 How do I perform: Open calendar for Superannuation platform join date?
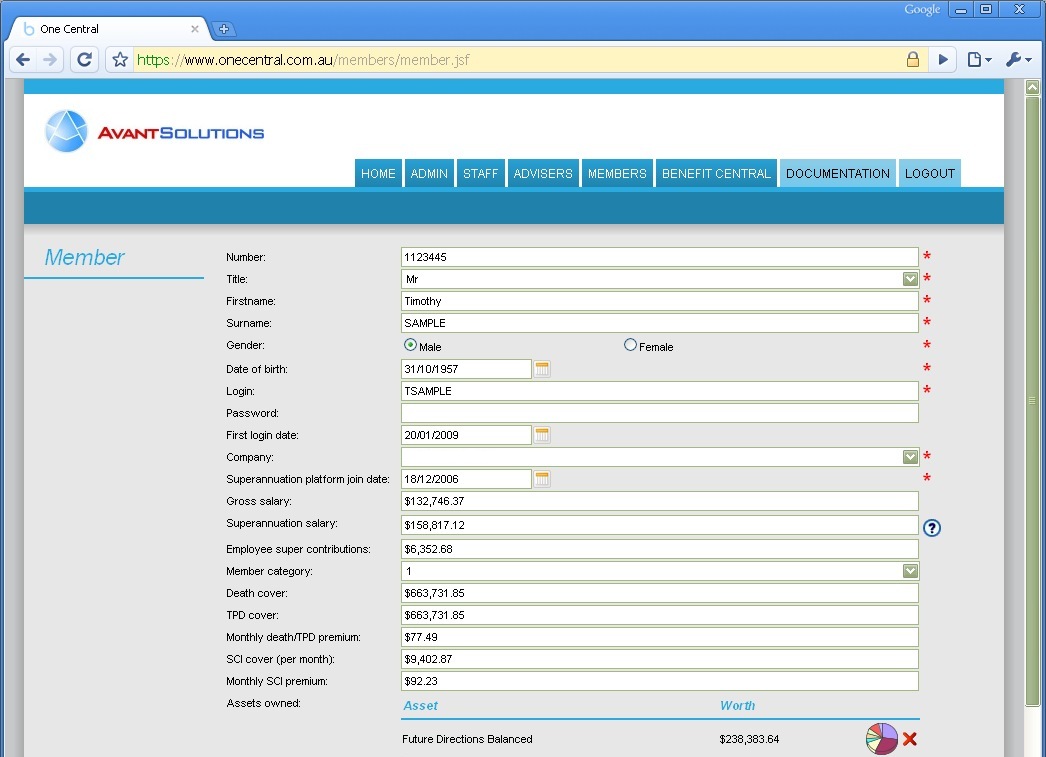[x=542, y=479]
